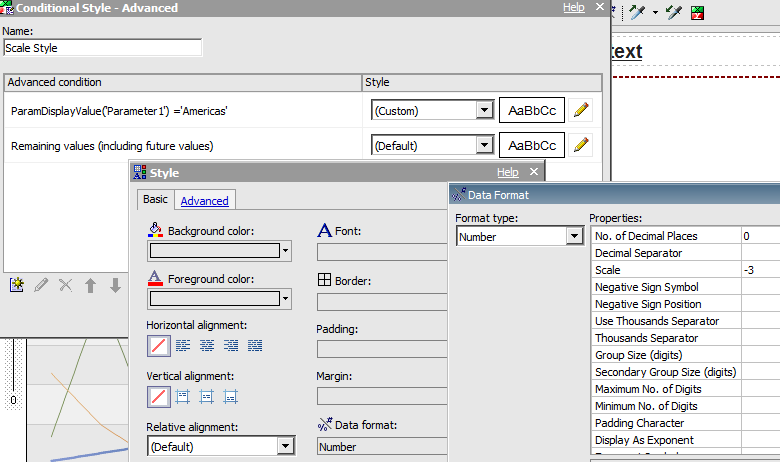
Task: Open Help in Conditional Style dialog
Action: (x=574, y=7)
